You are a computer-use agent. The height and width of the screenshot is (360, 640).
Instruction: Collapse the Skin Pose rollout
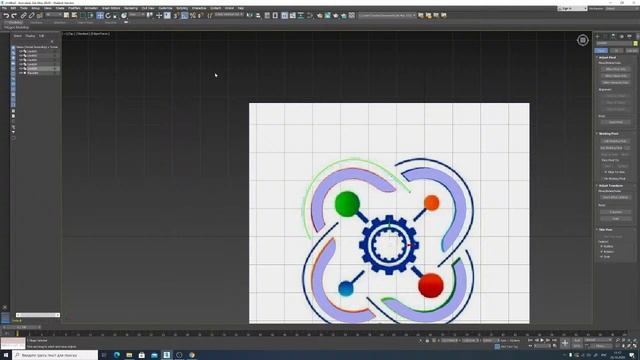[606, 229]
